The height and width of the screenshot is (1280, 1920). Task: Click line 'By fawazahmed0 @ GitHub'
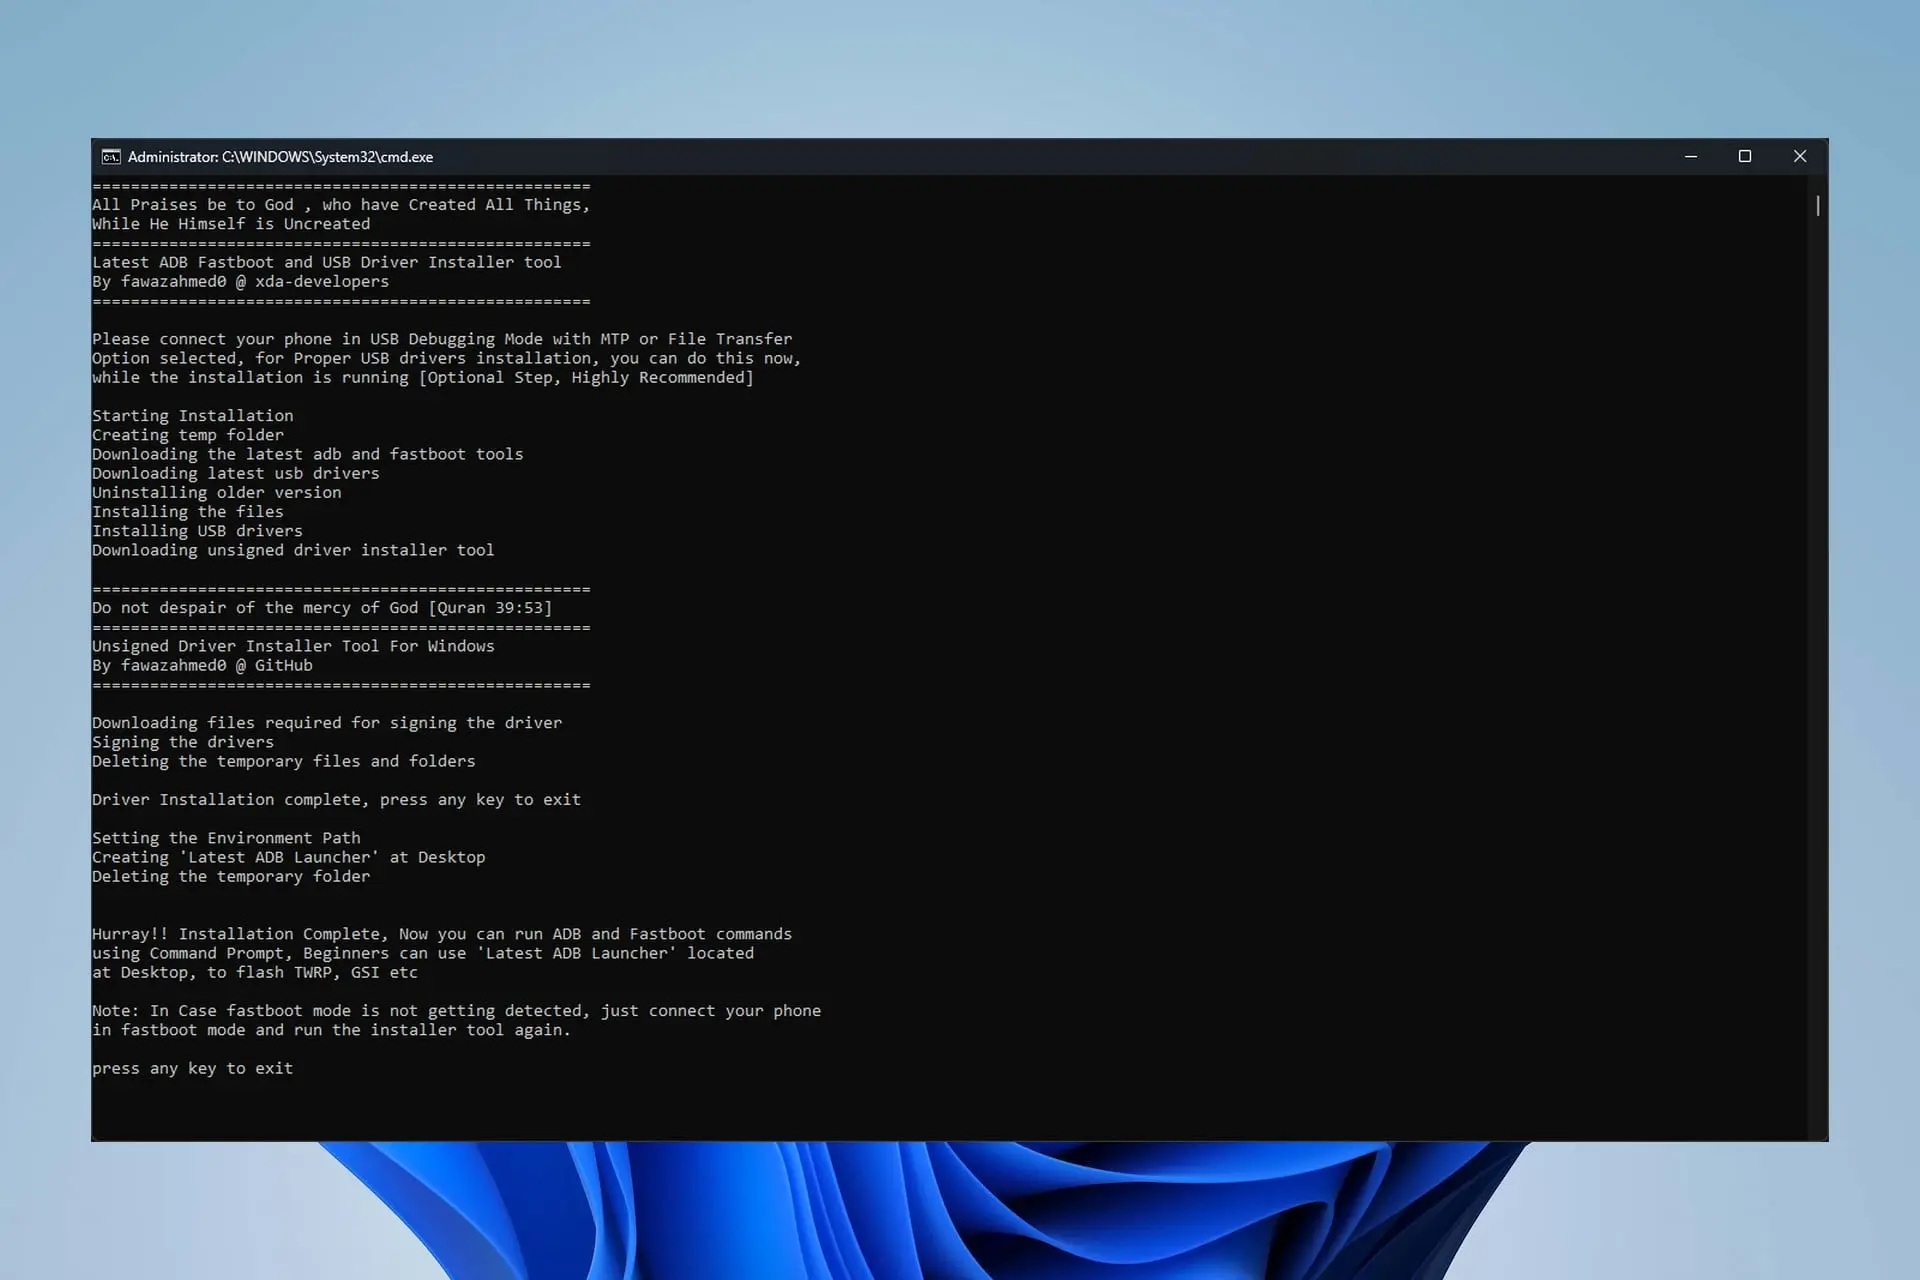point(202,666)
